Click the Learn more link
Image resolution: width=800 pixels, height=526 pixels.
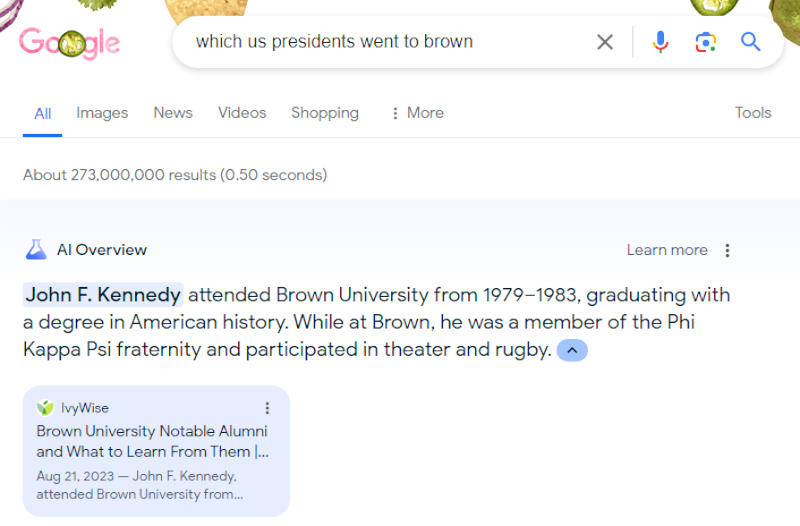(x=667, y=250)
